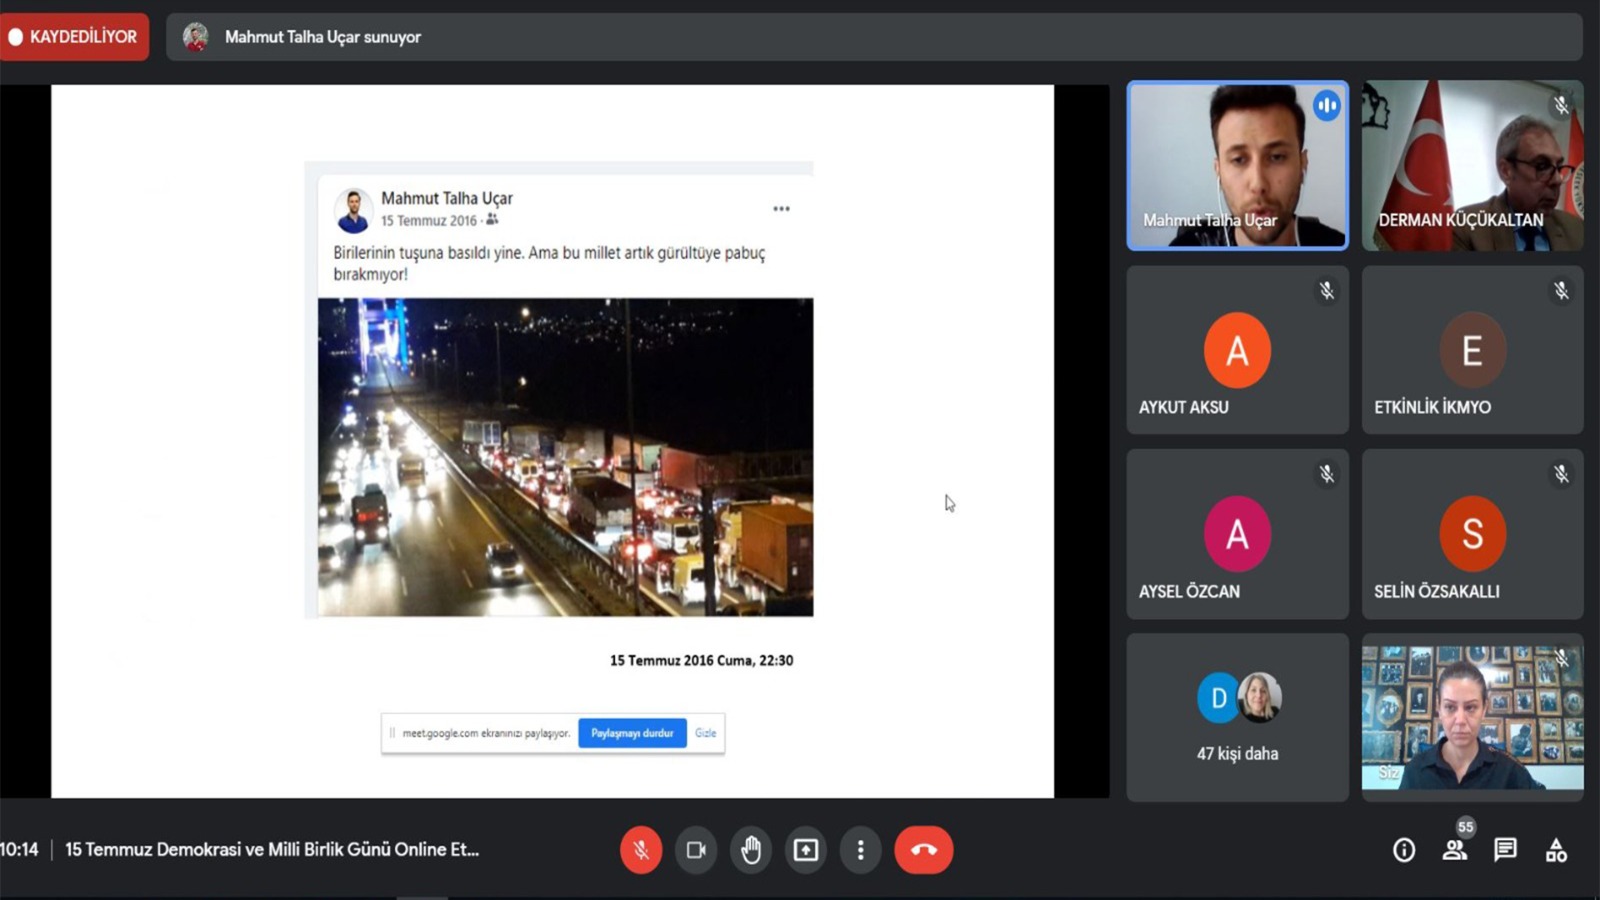Image resolution: width=1600 pixels, height=900 pixels.
Task: Expand the 47 kişi daha tile
Action: click(x=1237, y=717)
